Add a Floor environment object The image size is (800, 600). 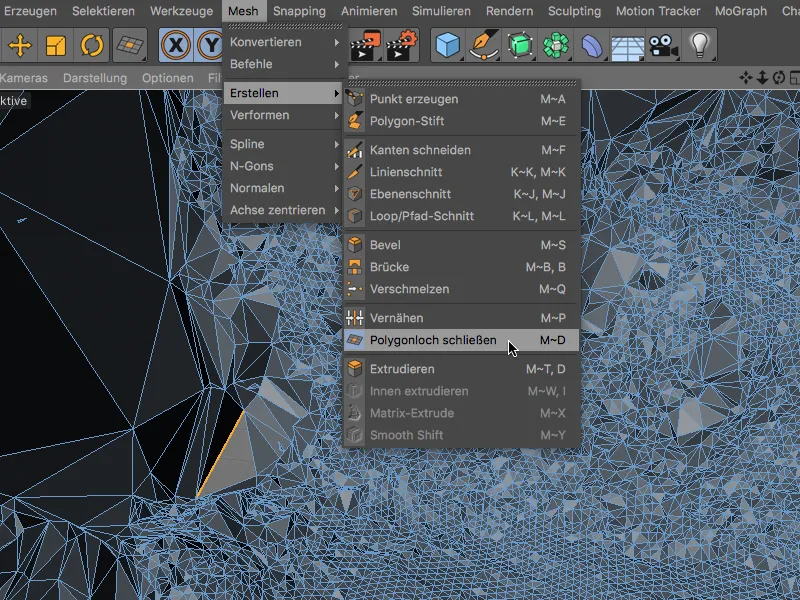click(x=628, y=47)
